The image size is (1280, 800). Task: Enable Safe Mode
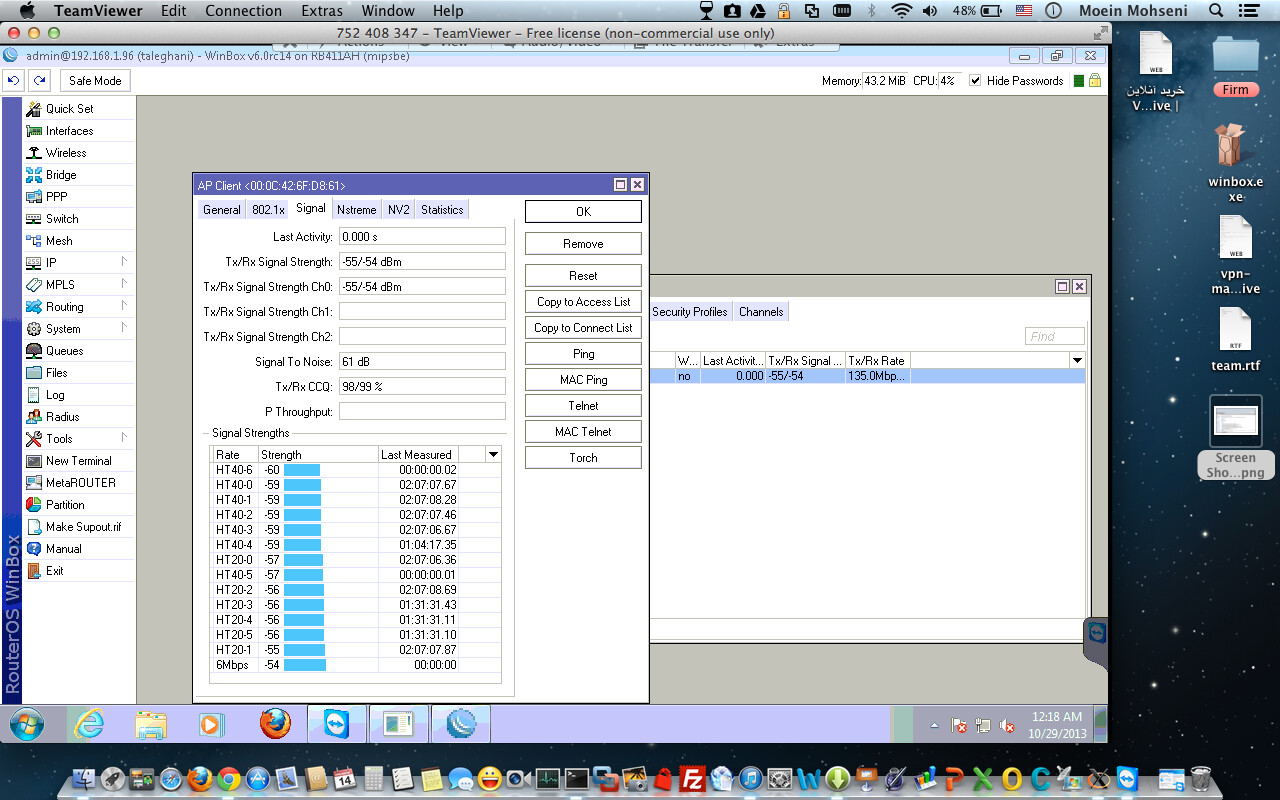pos(94,80)
